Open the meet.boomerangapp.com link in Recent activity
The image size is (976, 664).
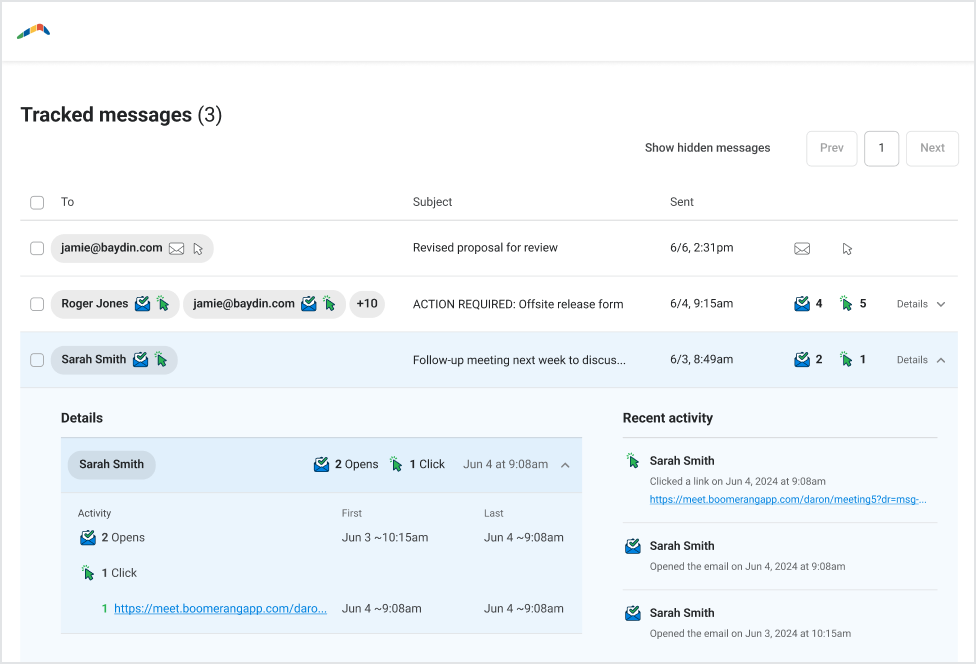(787, 499)
